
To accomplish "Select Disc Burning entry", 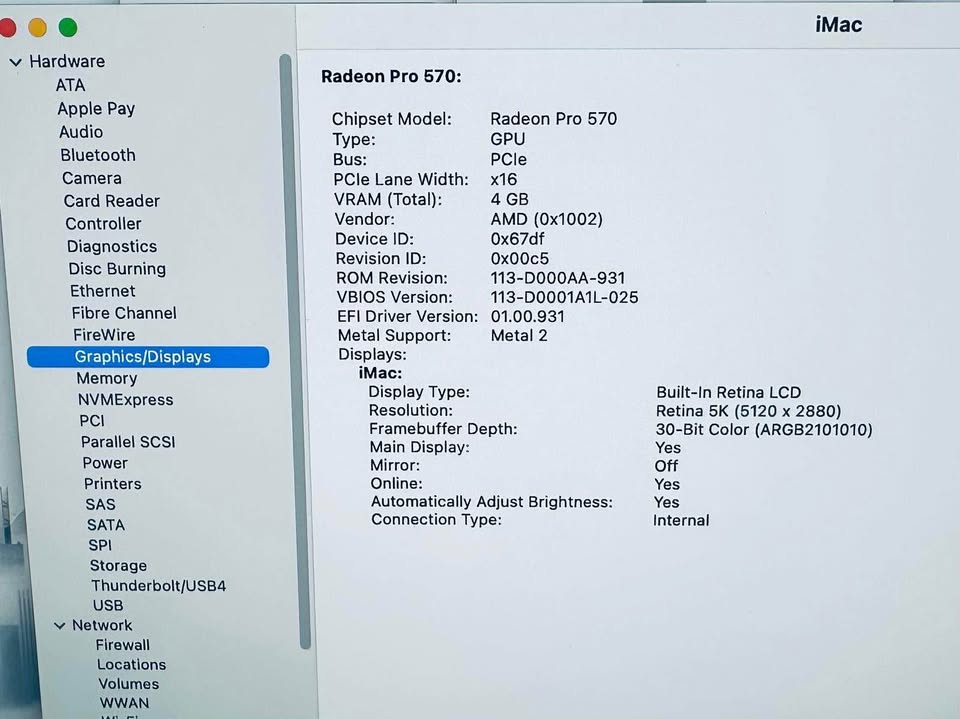I will (x=117, y=269).
